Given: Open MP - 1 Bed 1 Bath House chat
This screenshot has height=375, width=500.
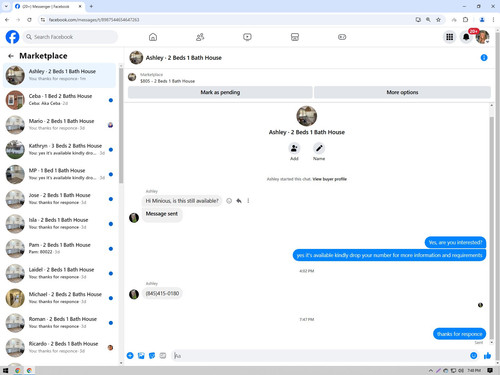Looking at the screenshot, I should coord(59,174).
